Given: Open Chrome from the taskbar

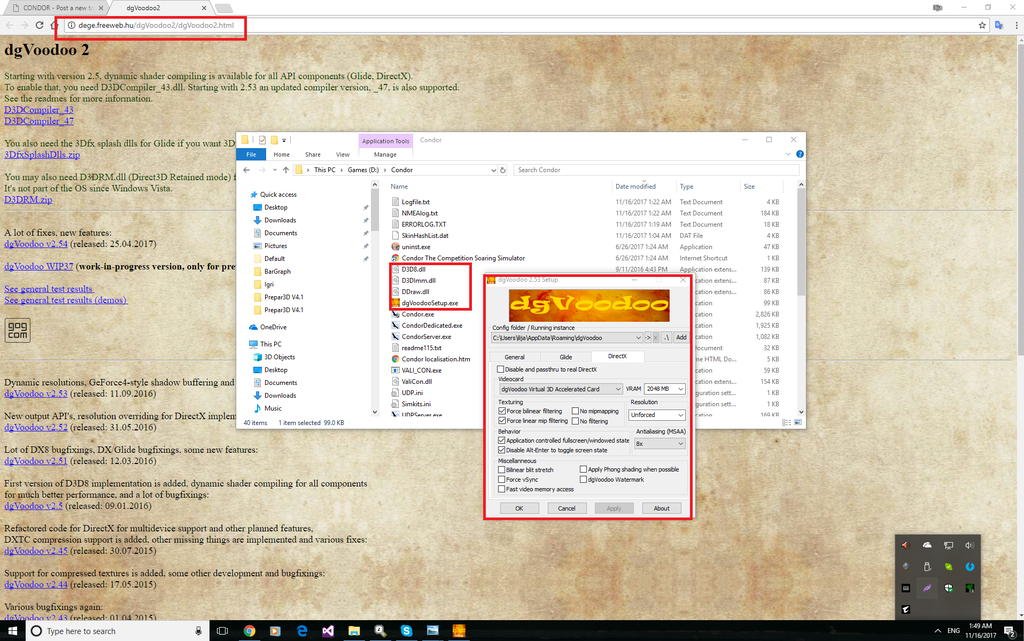Looking at the screenshot, I should point(249,631).
